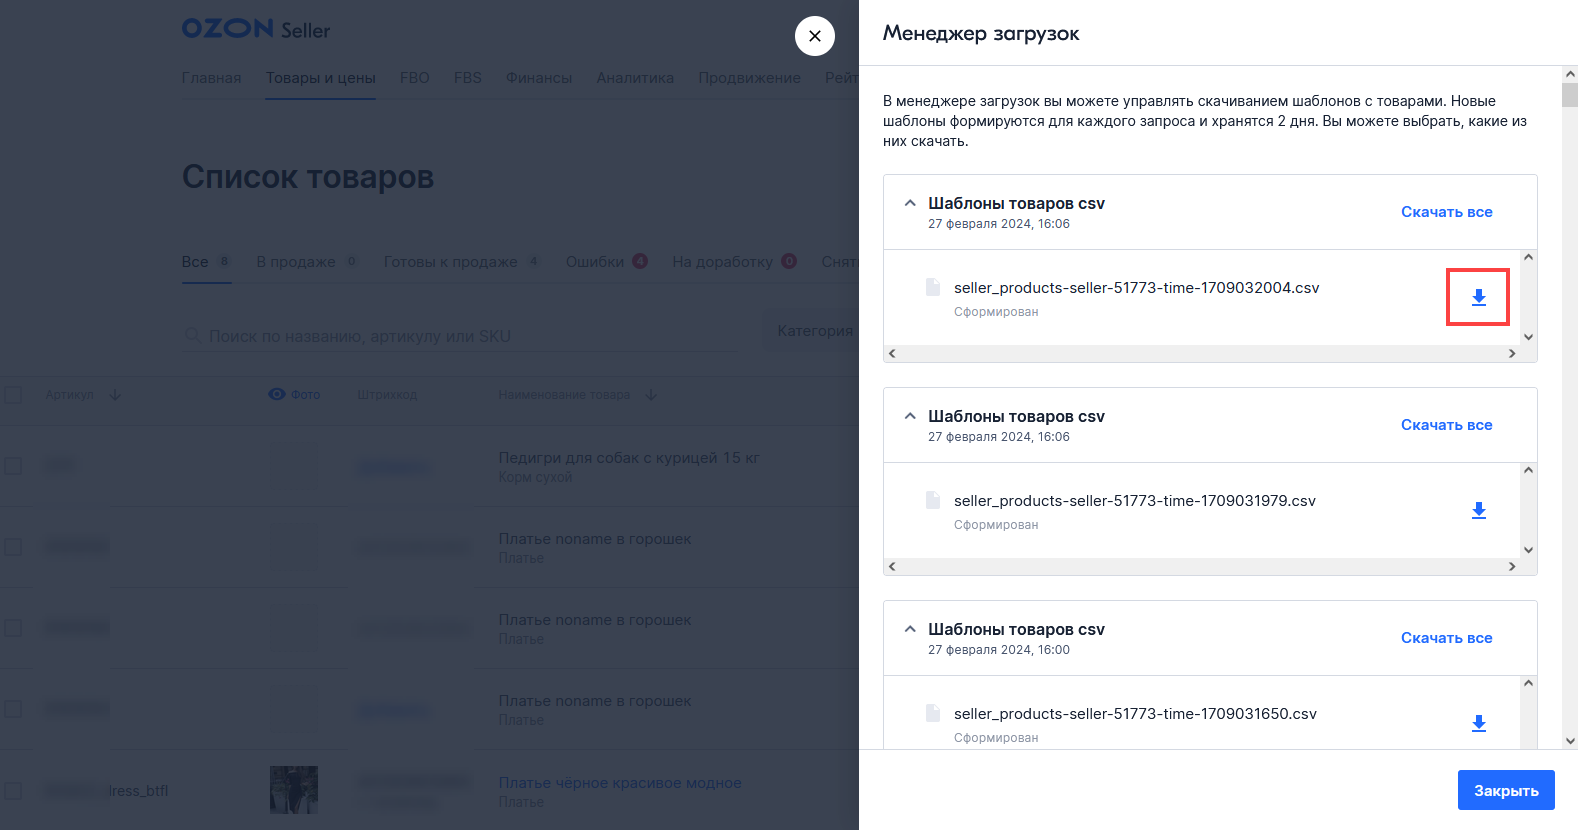Viewport: 1578px width, 830px height.
Task: Download seller_products file ending in 1709032004.csv
Action: coord(1478,297)
